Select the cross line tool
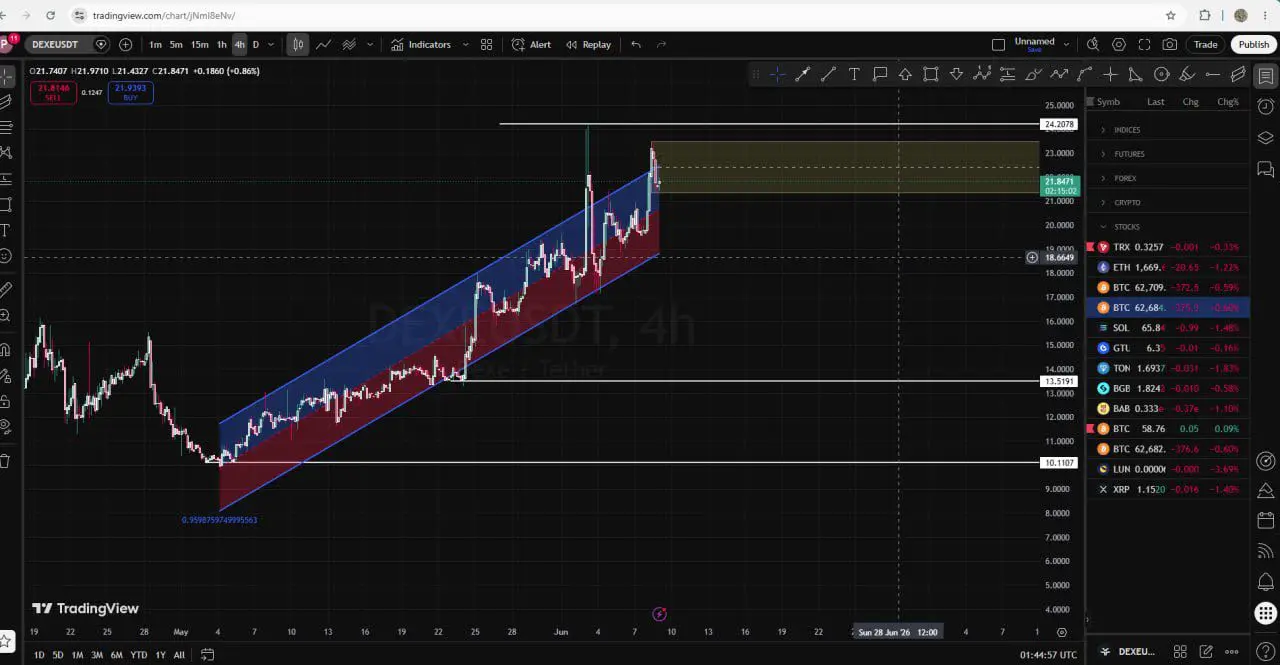The height and width of the screenshot is (665, 1280). (1110, 74)
